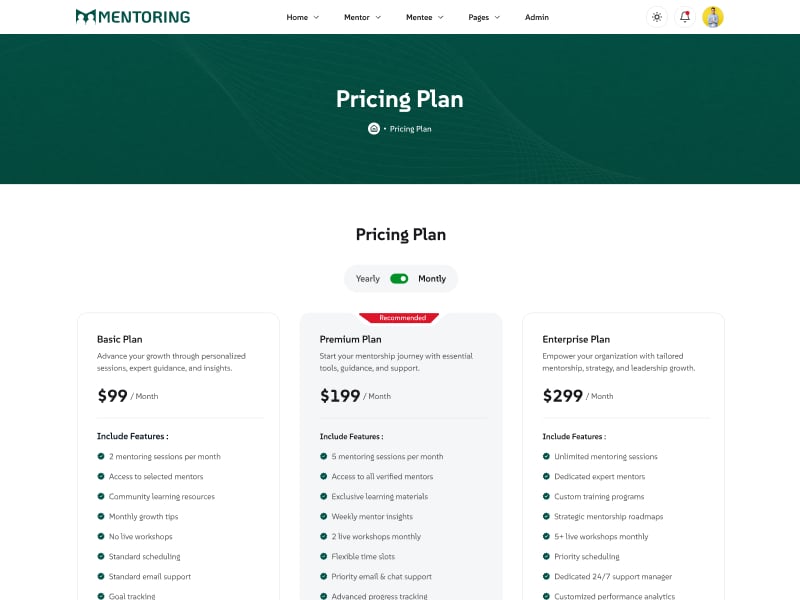Click the breadcrumb home icon
The width and height of the screenshot is (800, 600).
(374, 129)
